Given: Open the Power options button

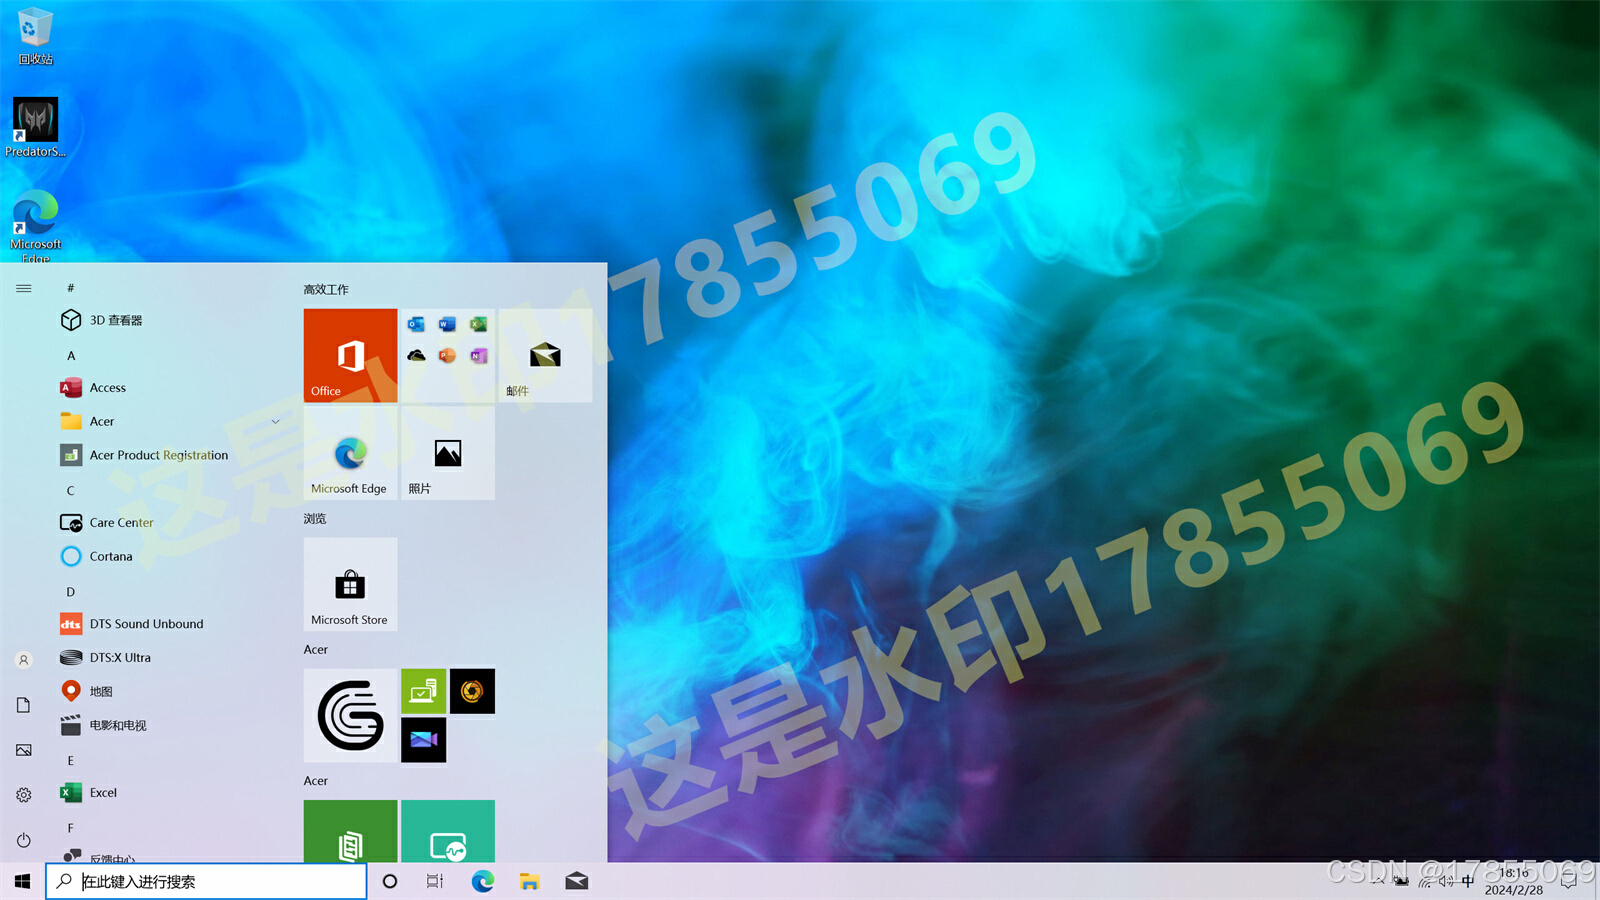Looking at the screenshot, I should 24,840.
